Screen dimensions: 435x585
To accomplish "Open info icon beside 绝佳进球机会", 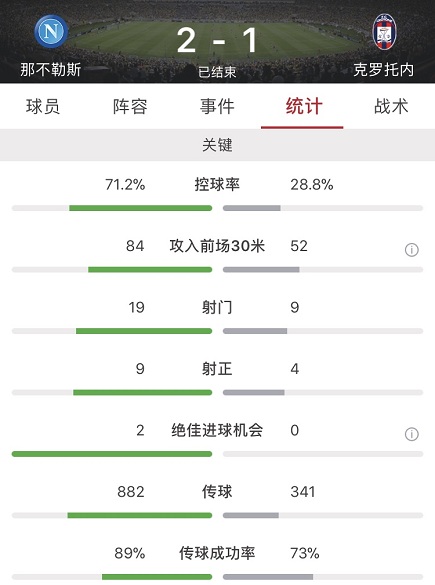I will (x=411, y=434).
